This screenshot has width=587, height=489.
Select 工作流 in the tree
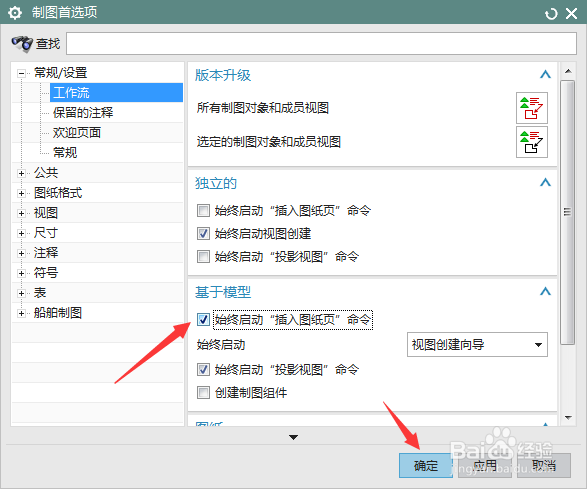tap(116, 92)
